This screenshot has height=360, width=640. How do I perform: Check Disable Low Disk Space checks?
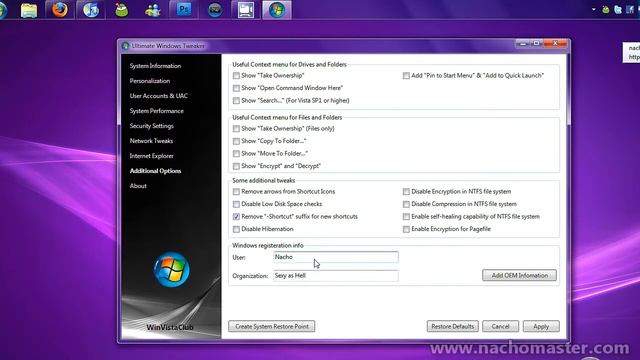236,204
